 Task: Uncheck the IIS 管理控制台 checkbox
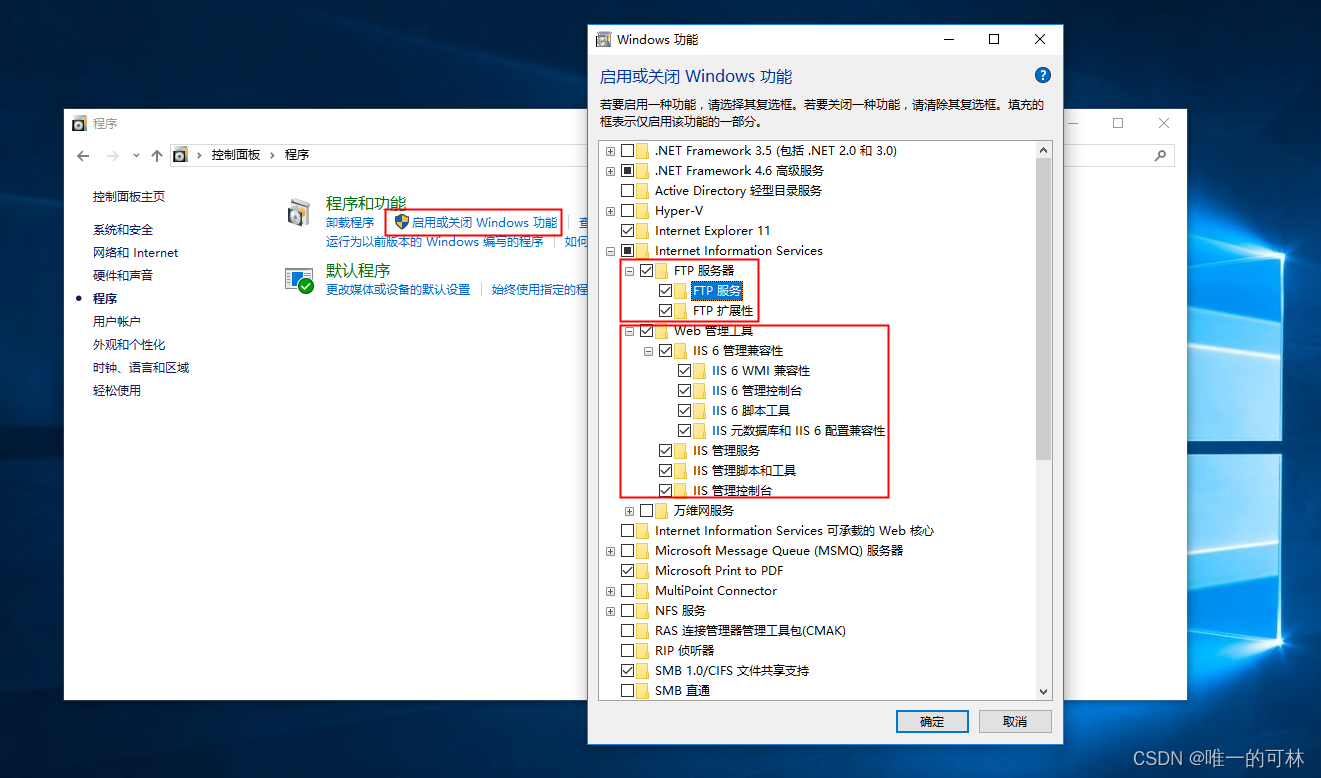point(666,491)
